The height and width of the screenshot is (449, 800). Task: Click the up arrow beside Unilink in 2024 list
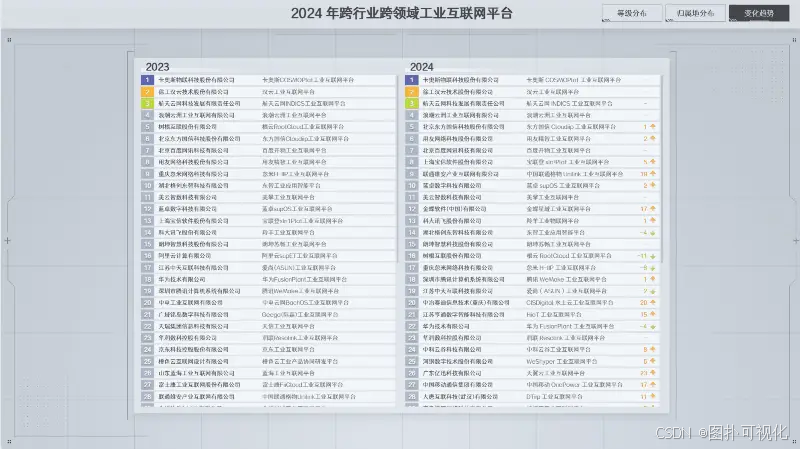pyautogui.click(x=653, y=173)
